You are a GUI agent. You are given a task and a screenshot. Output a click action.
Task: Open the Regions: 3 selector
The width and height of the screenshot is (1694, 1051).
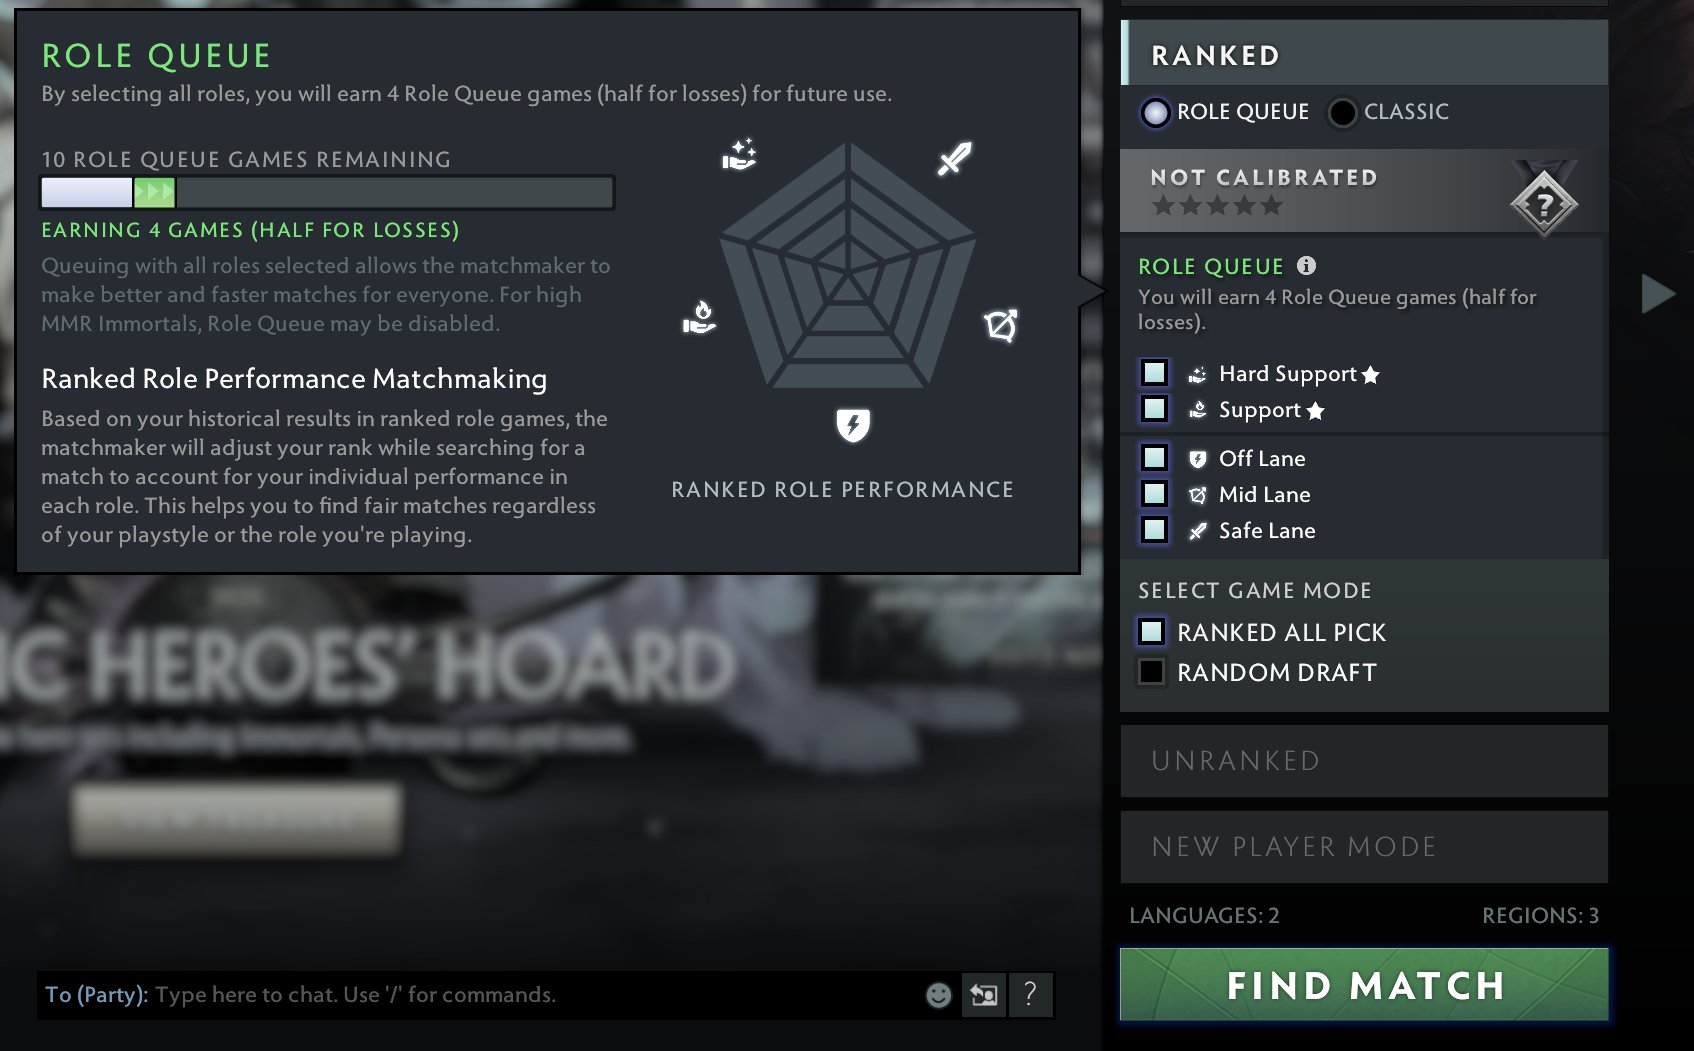click(x=1540, y=916)
